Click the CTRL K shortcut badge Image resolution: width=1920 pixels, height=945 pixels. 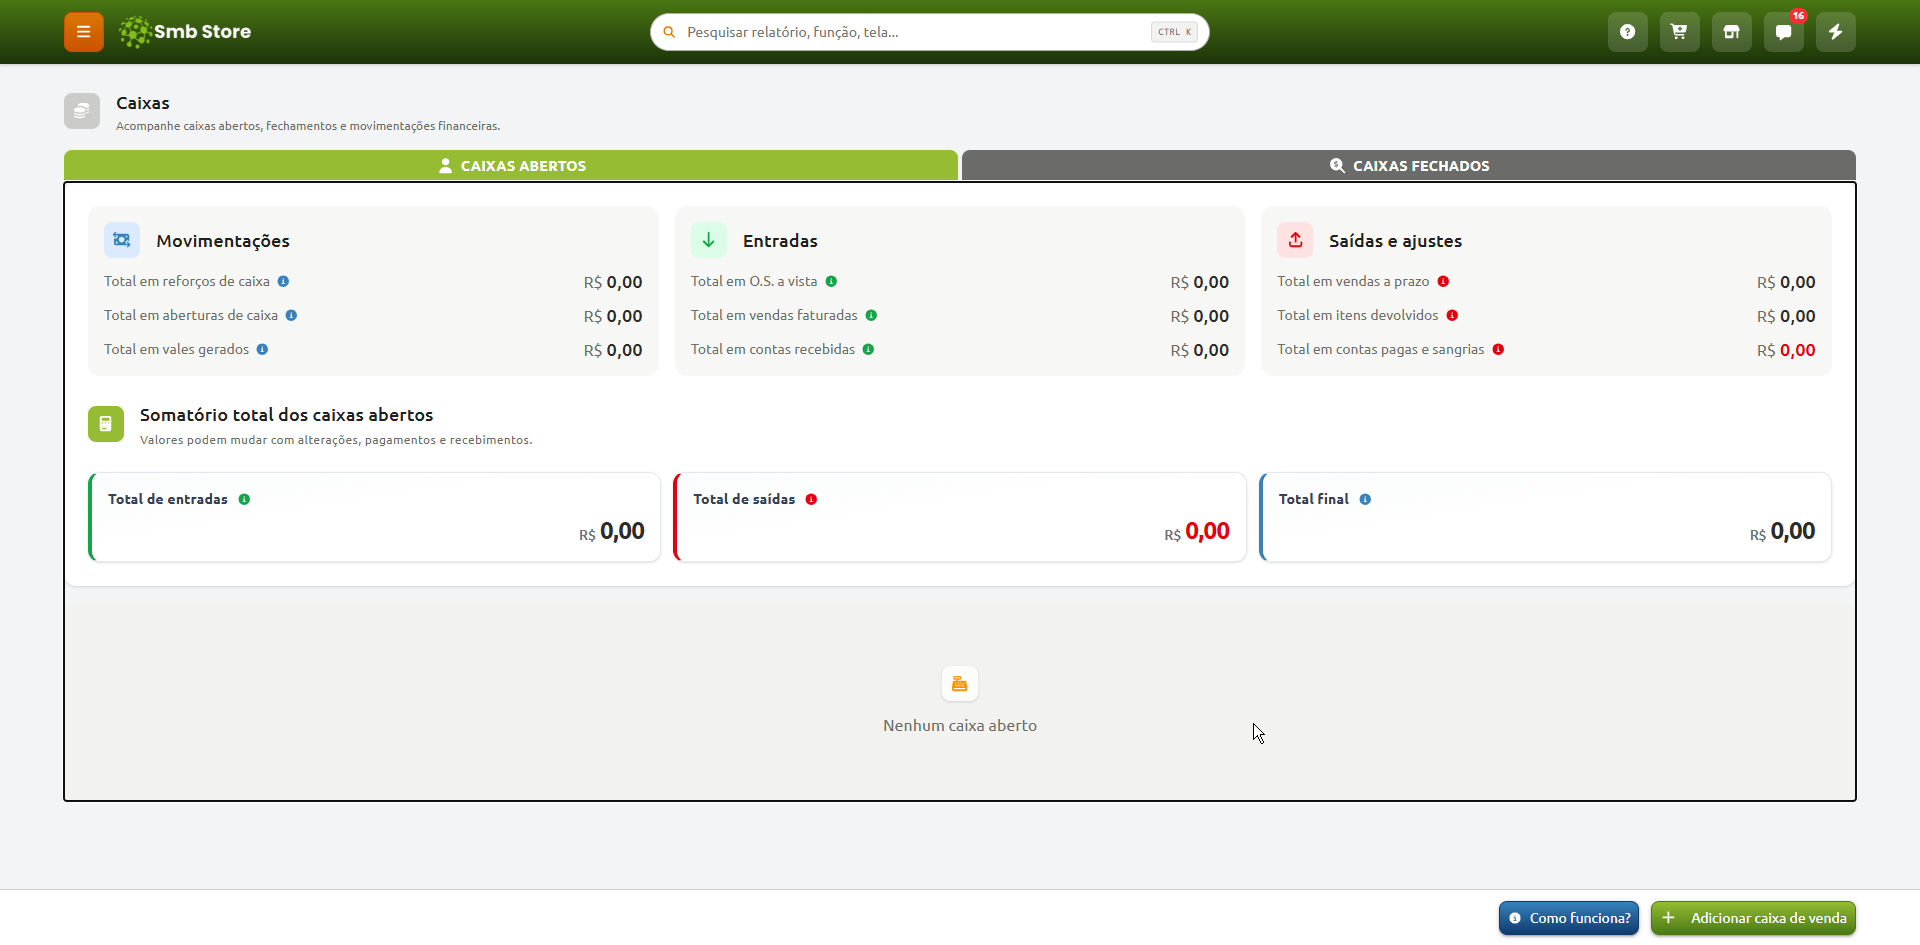[x=1174, y=32]
